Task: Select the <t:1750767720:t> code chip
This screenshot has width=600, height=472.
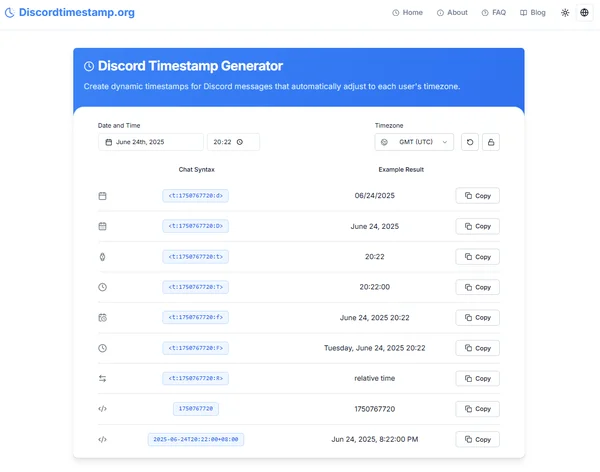Action: coord(196,256)
